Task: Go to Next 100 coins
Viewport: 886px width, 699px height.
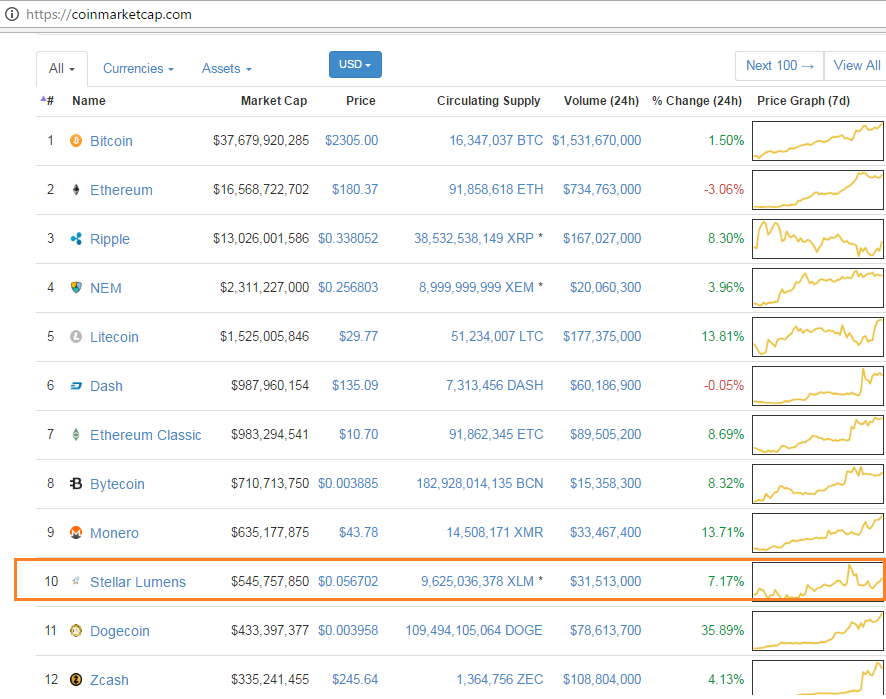Action: (x=779, y=66)
